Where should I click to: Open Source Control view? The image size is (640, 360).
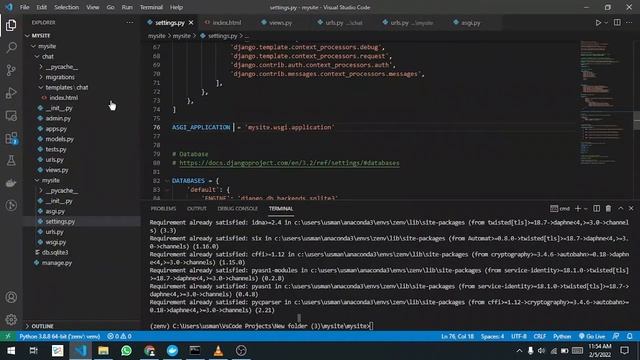[x=11, y=70]
